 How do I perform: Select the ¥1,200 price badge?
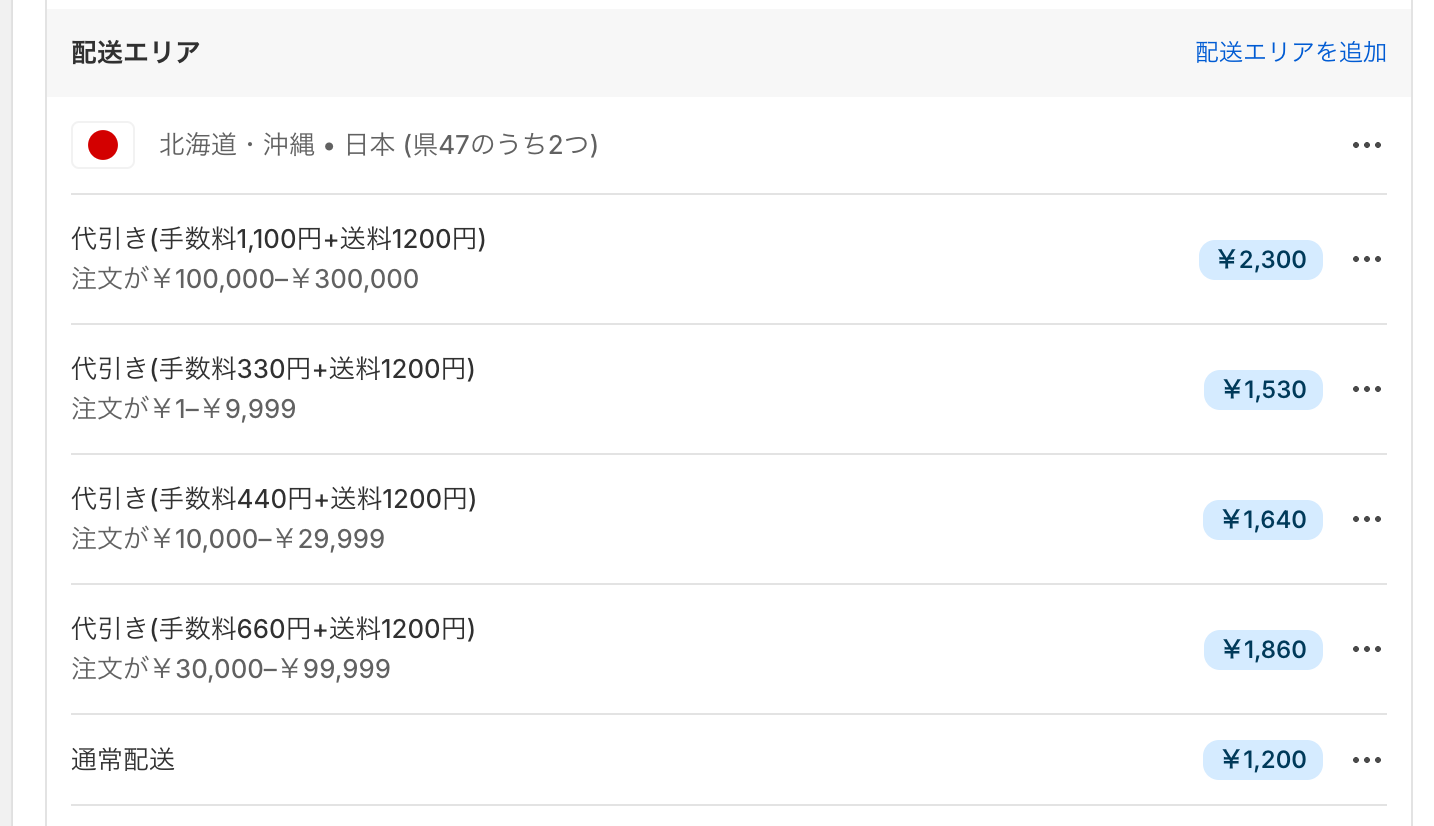point(1263,760)
